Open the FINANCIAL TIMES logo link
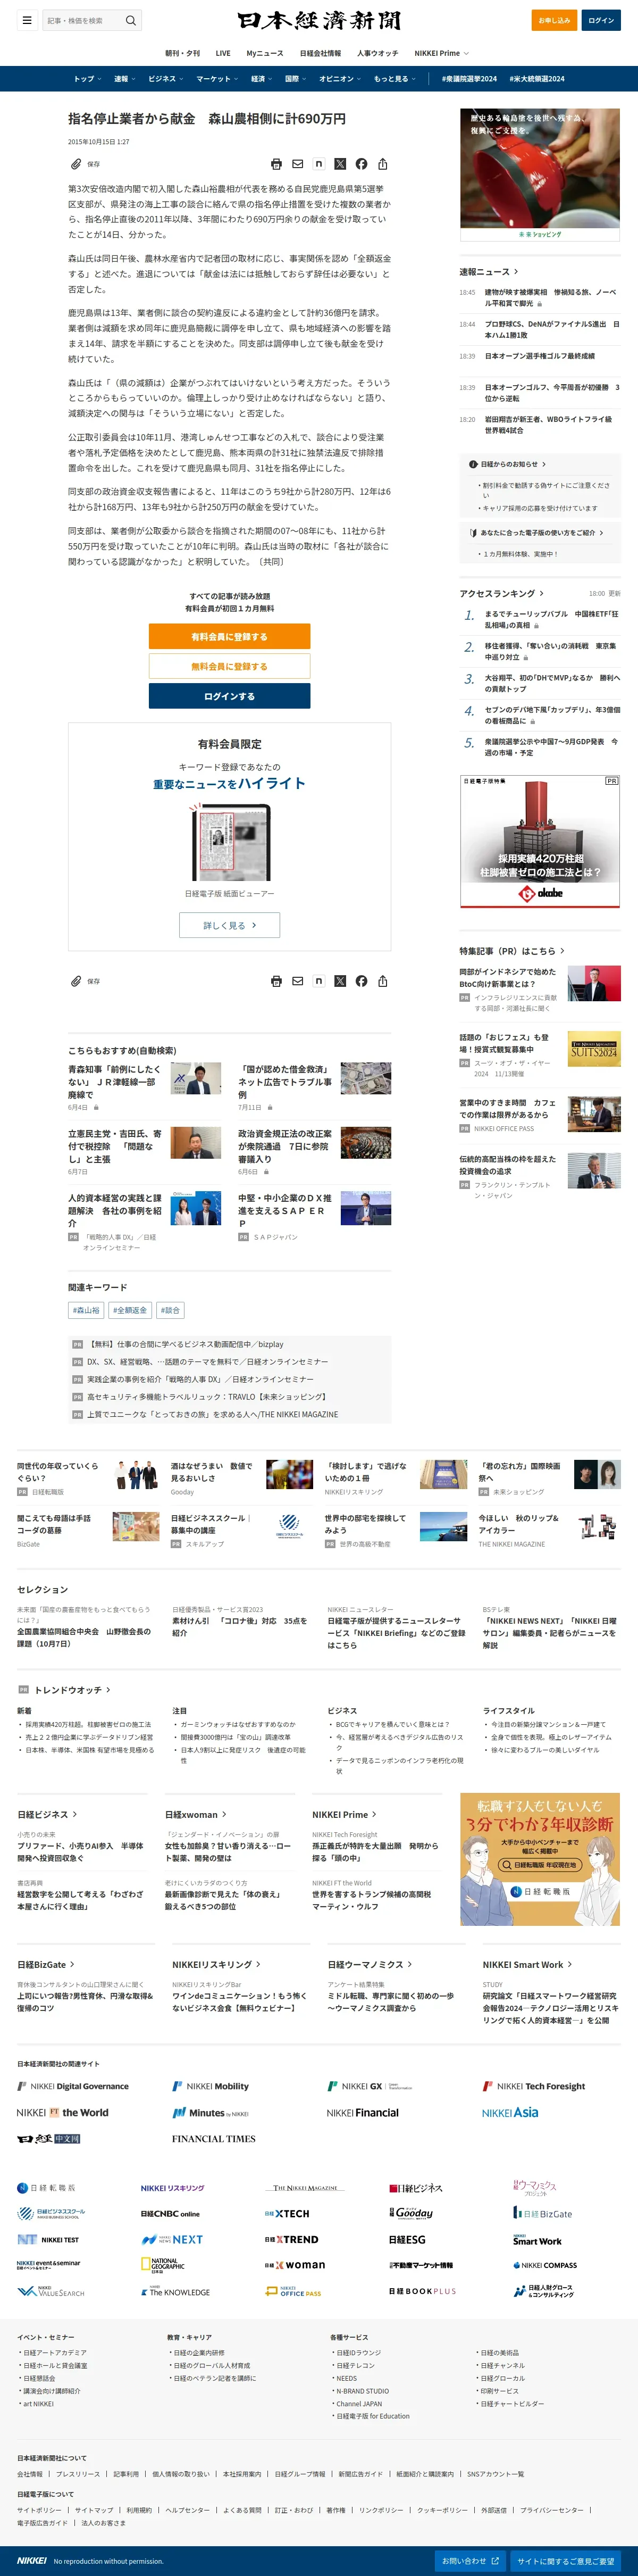 point(213,2138)
